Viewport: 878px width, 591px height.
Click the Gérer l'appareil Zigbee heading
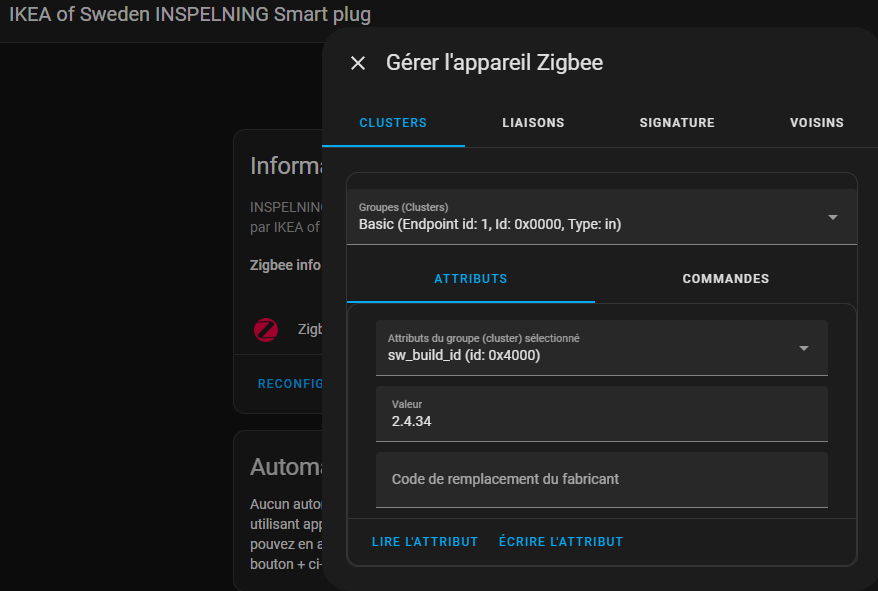[494, 63]
